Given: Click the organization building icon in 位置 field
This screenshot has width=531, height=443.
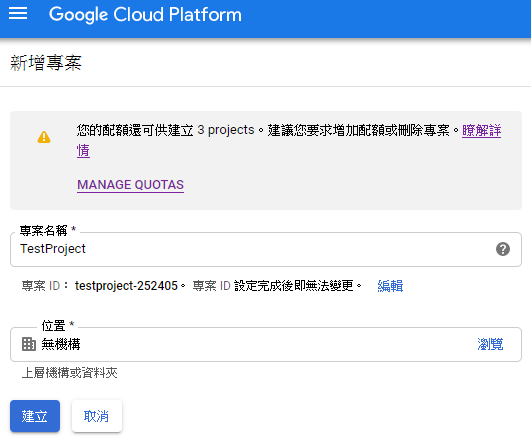Looking at the screenshot, I should (x=29, y=344).
